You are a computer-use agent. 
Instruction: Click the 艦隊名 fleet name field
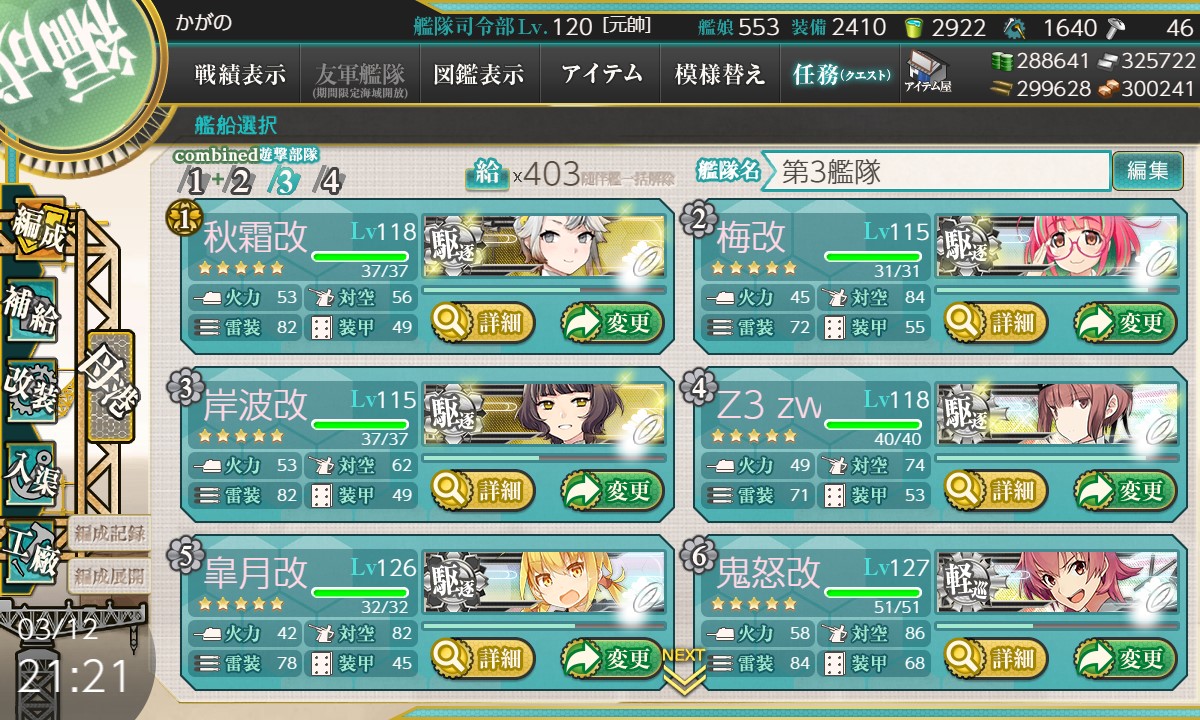[937, 171]
